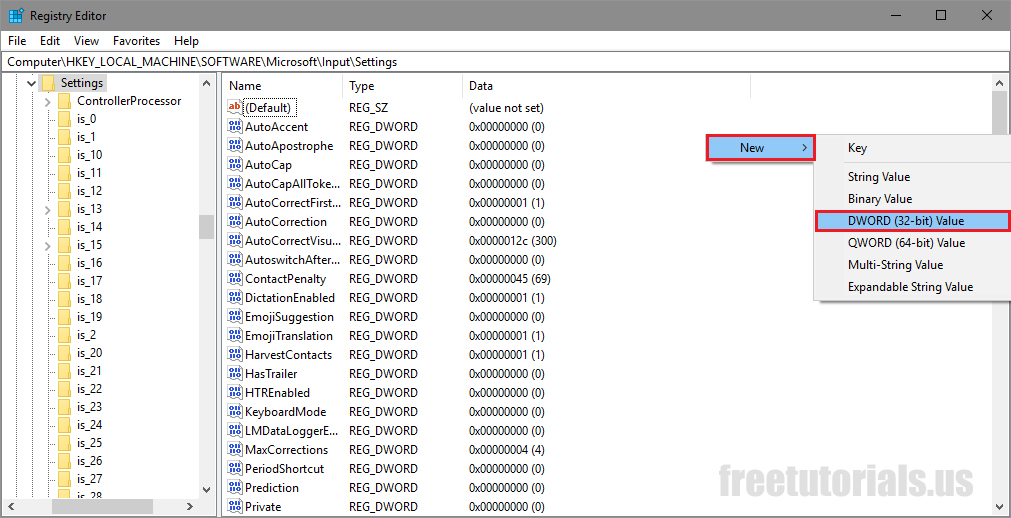
Task: Choose DWORD (32-bit) Value from submenu
Action: (911, 221)
